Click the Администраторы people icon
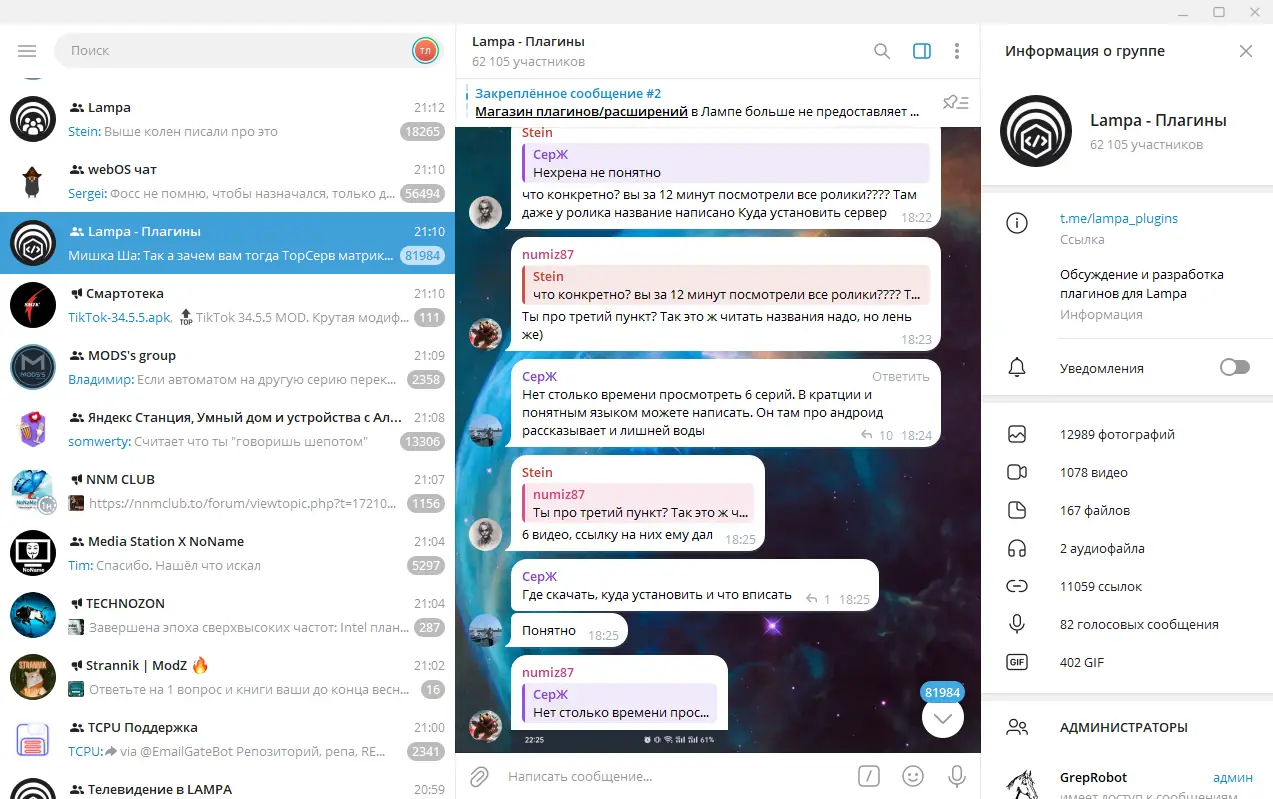1273x799 pixels. pos(1017,727)
